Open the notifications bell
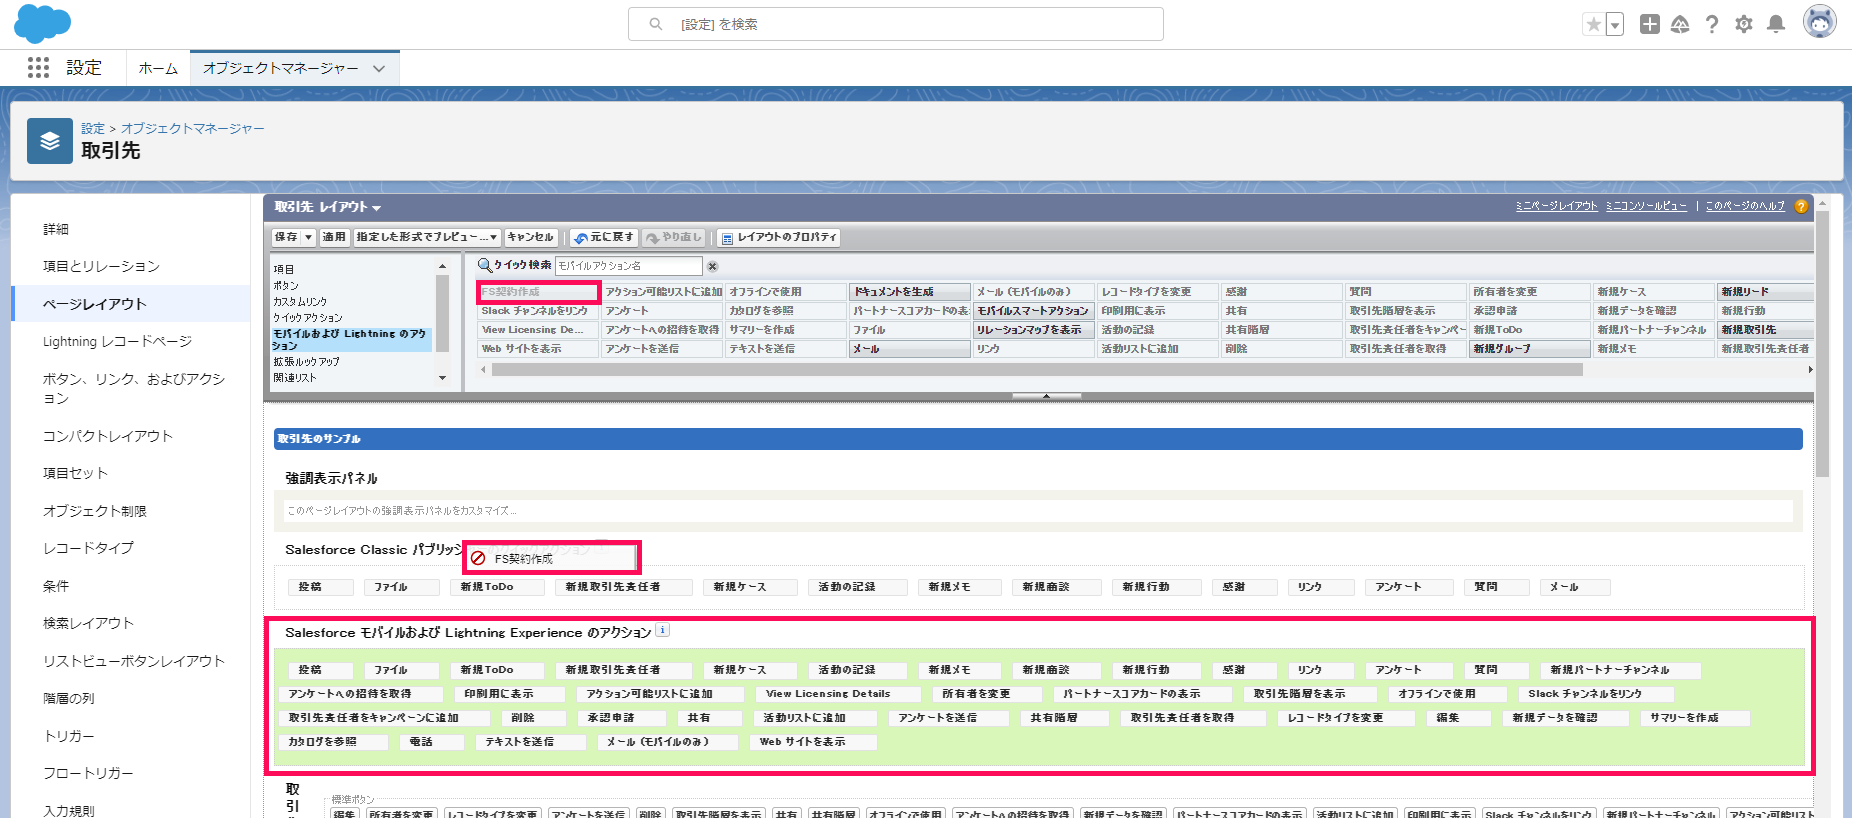Viewport: 1852px width, 820px height. (1776, 24)
